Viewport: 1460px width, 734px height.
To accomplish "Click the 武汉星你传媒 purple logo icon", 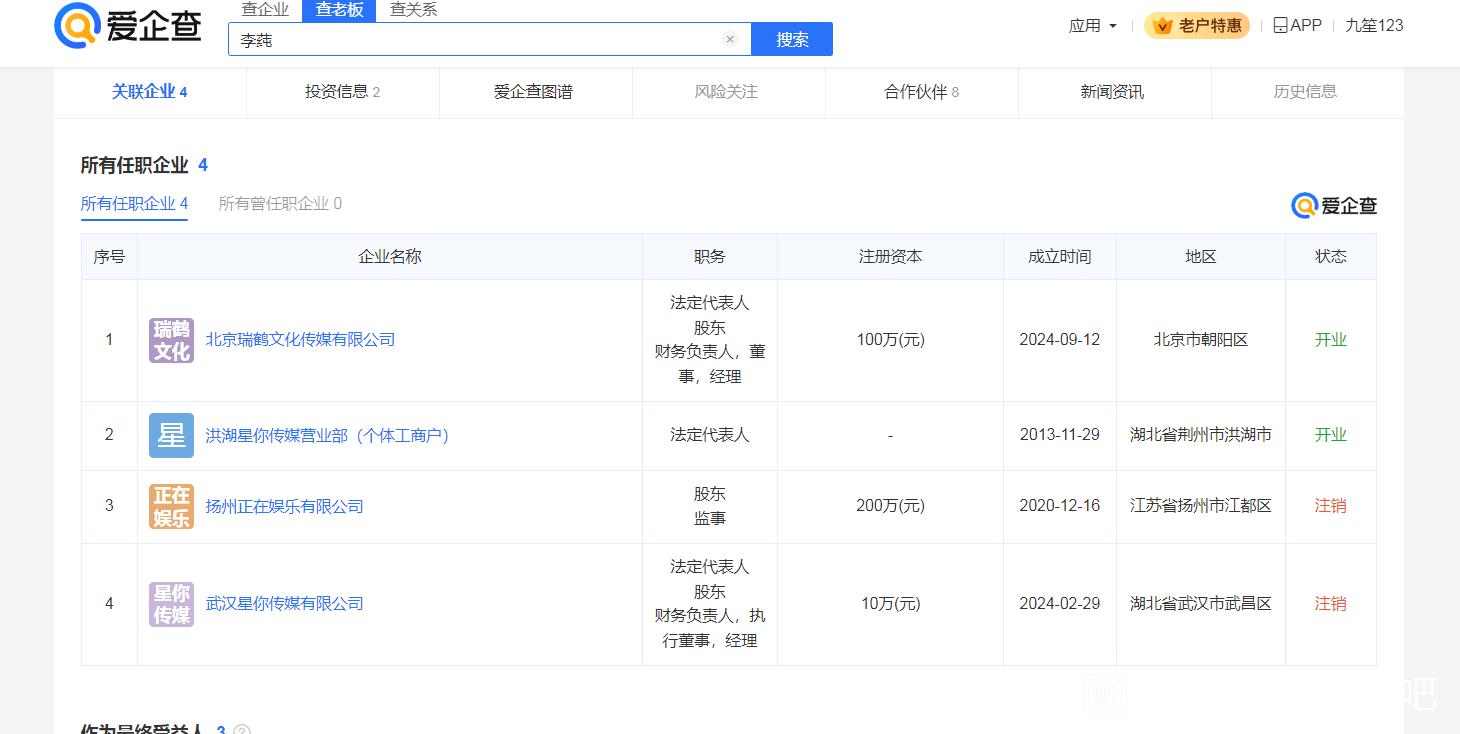I will [171, 604].
